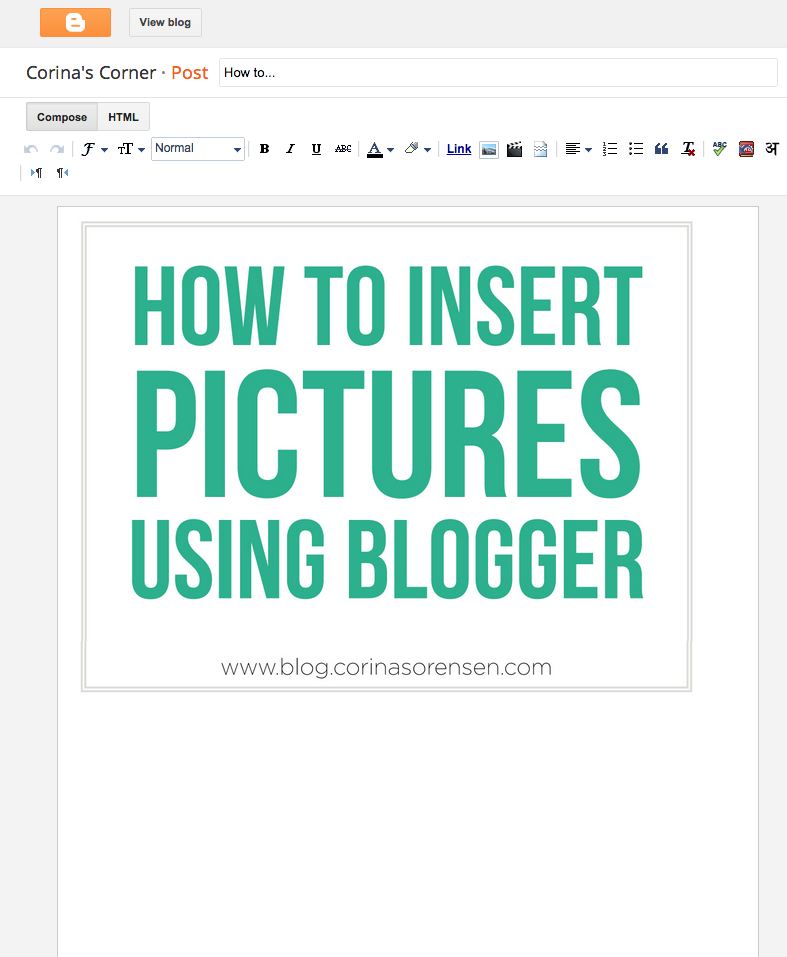Image resolution: width=787 pixels, height=957 pixels.
Task: Click in the empty editor area below the image
Action: [x=408, y=824]
